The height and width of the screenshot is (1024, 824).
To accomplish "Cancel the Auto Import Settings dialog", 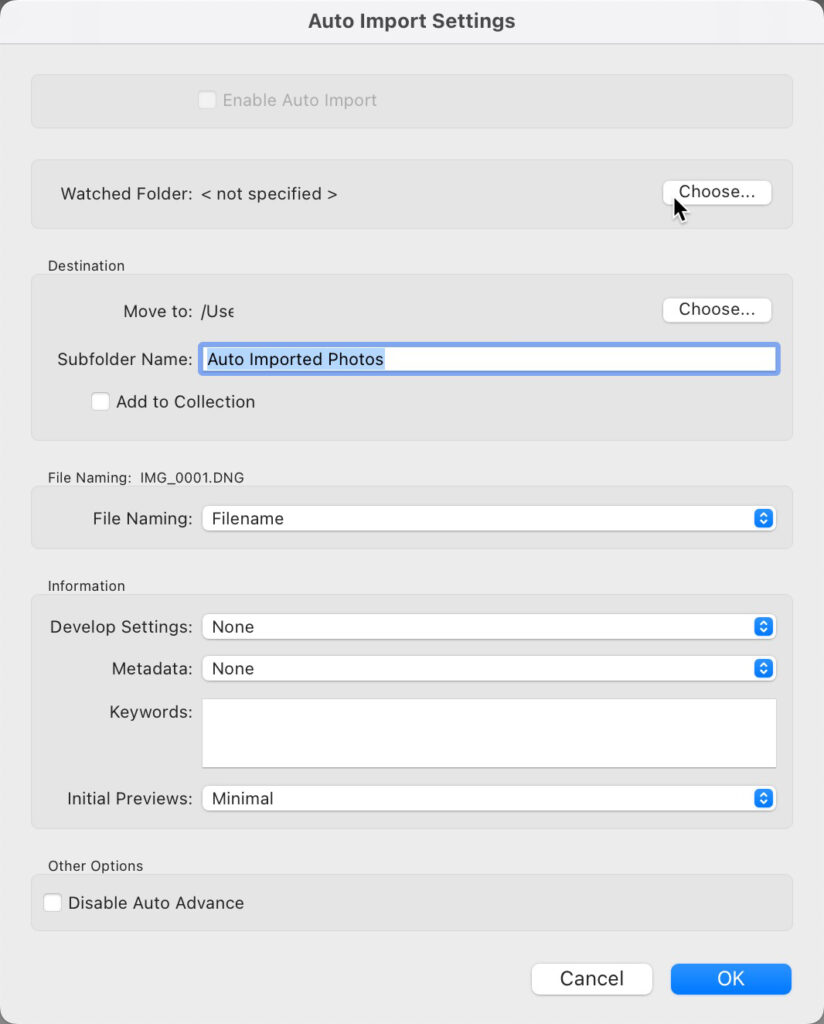I will tap(592, 978).
